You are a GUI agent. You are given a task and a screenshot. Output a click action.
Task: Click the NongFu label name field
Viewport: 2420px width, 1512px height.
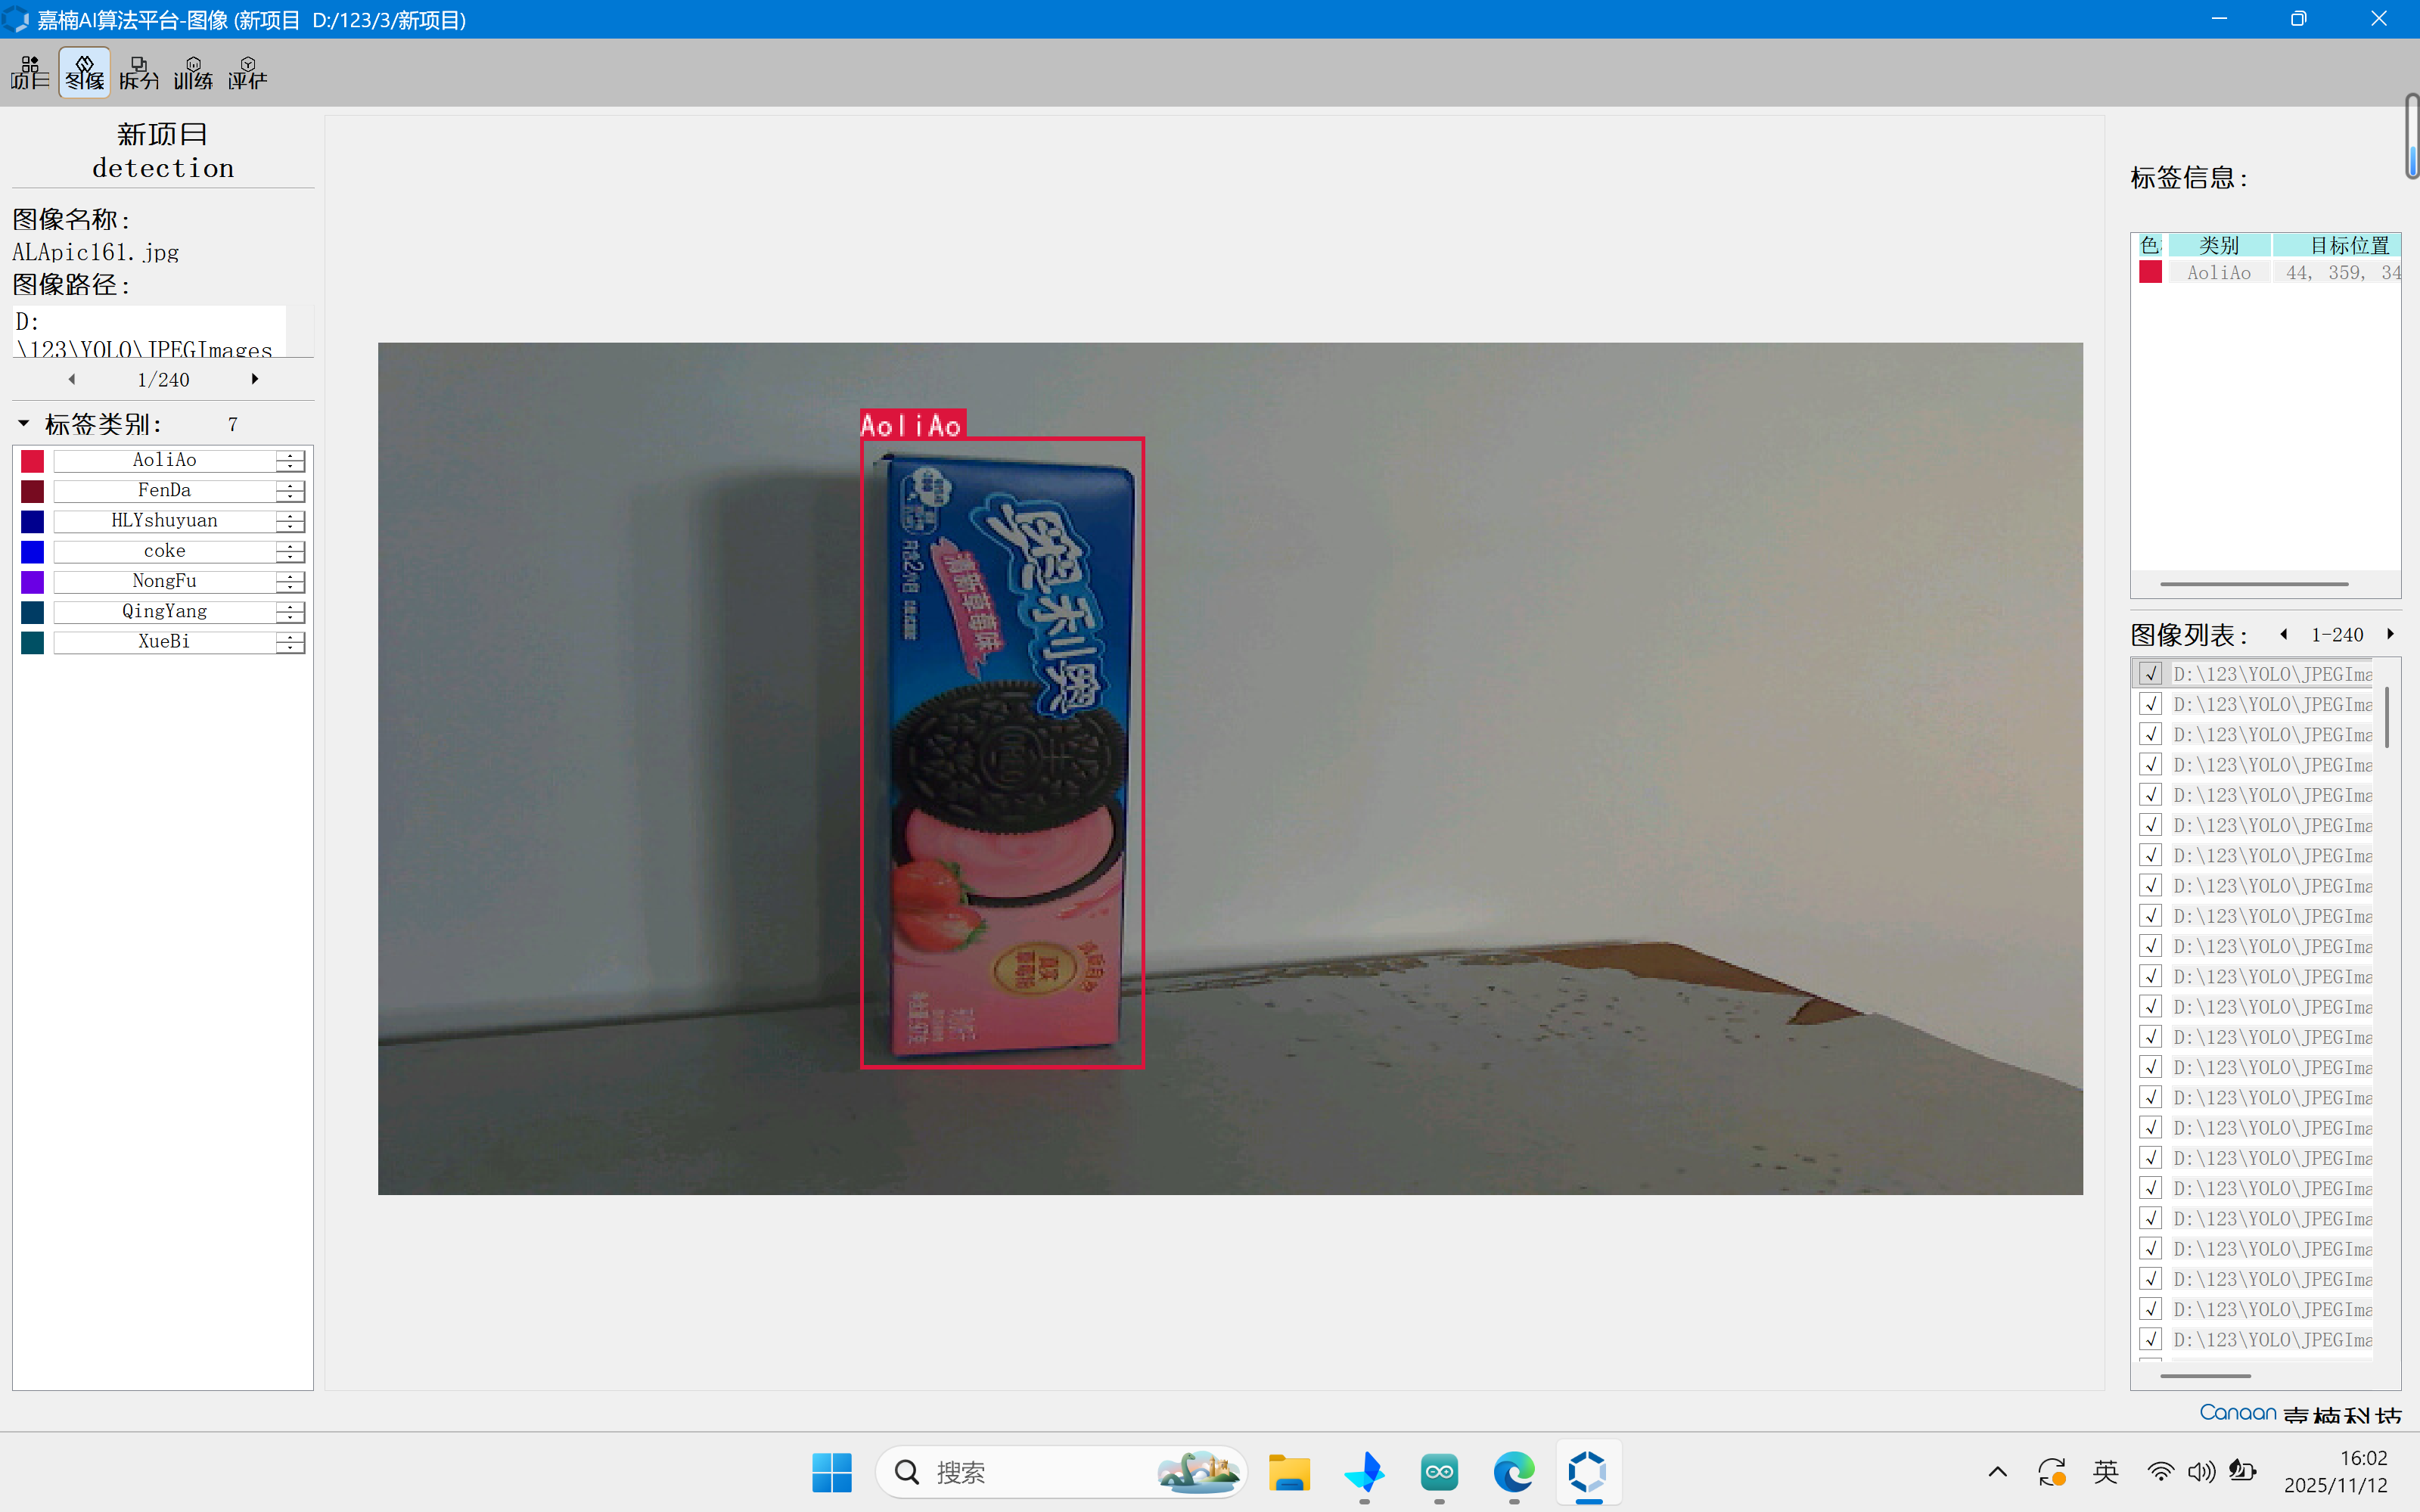coord(165,581)
